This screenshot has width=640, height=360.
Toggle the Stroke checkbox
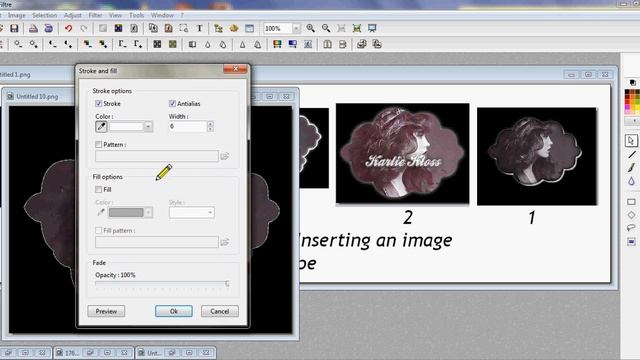point(98,104)
